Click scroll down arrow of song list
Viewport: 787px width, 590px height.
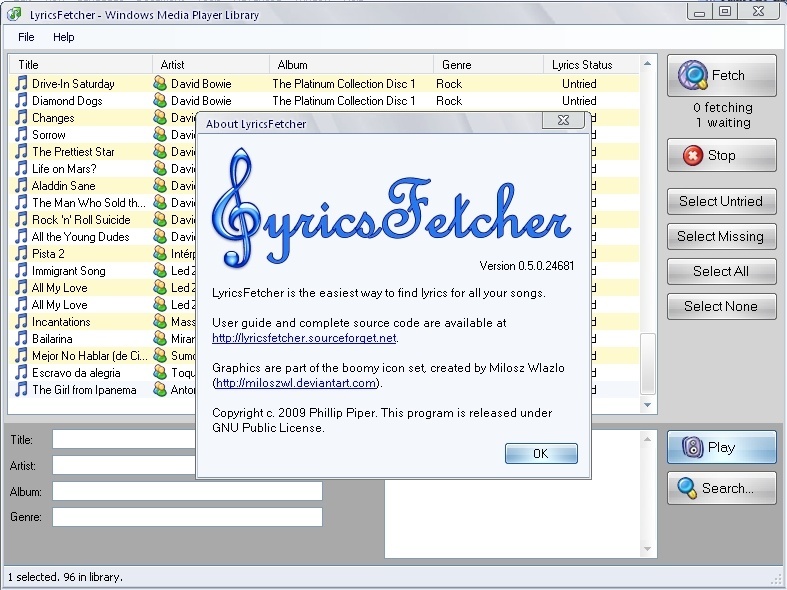point(647,405)
